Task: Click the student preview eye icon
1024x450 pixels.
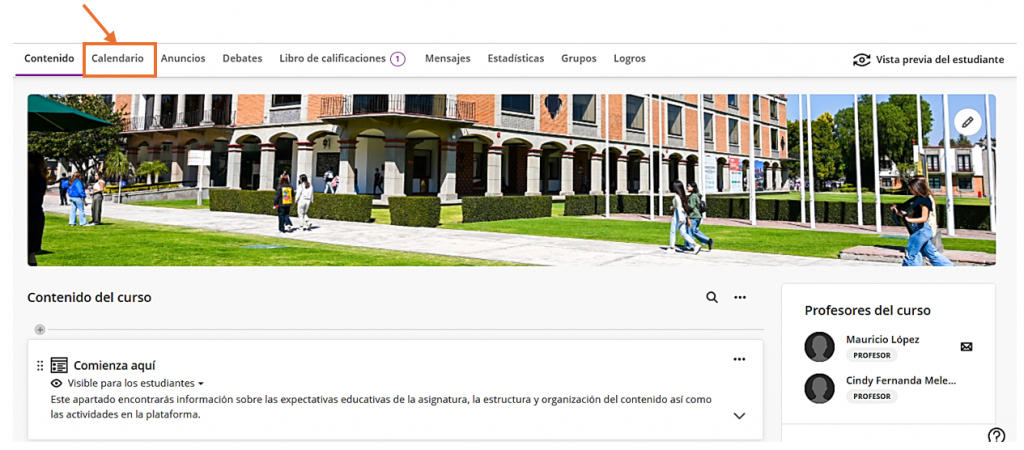Action: coord(861,59)
